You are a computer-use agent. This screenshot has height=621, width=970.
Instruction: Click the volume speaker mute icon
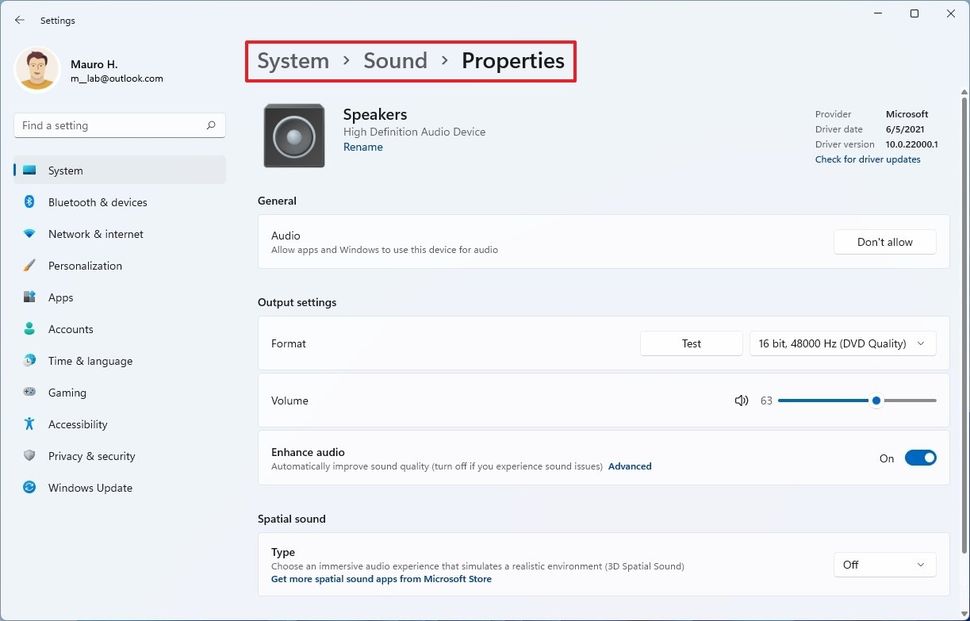[x=741, y=401]
